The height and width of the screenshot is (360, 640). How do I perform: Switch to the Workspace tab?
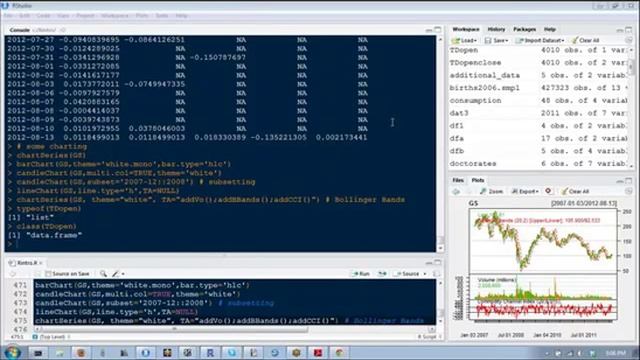tap(466, 29)
